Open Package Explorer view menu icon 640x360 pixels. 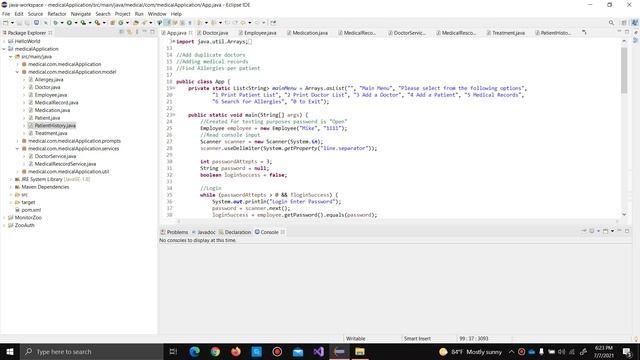[x=137, y=32]
